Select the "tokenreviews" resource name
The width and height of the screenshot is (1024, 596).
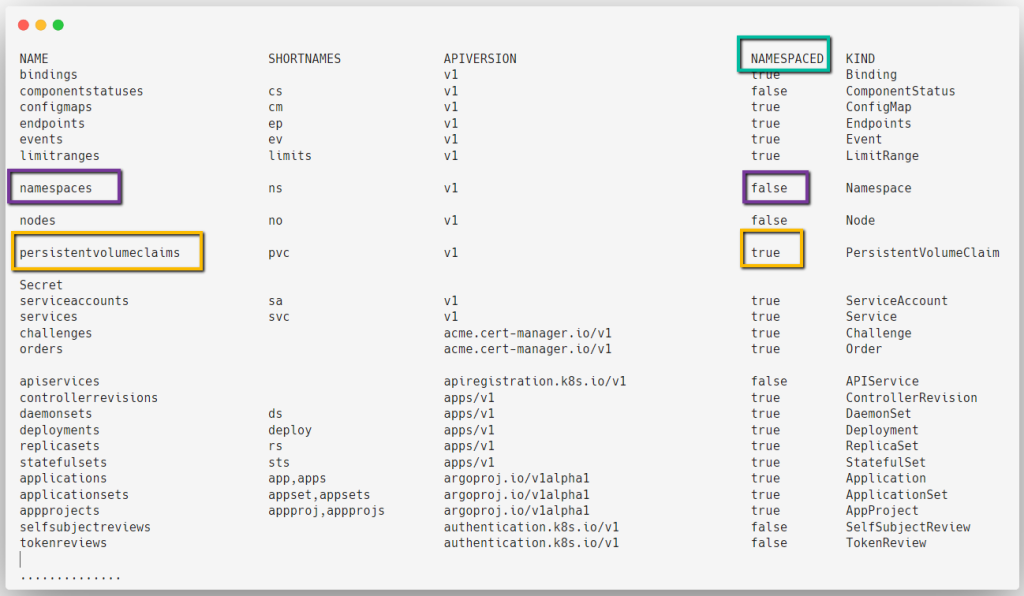[x=60, y=542]
